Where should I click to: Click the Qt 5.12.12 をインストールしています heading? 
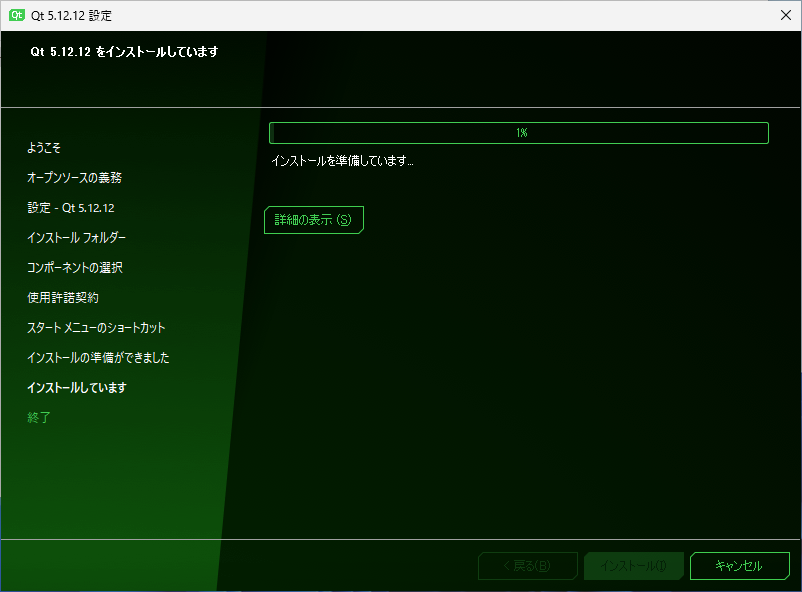coord(124,52)
